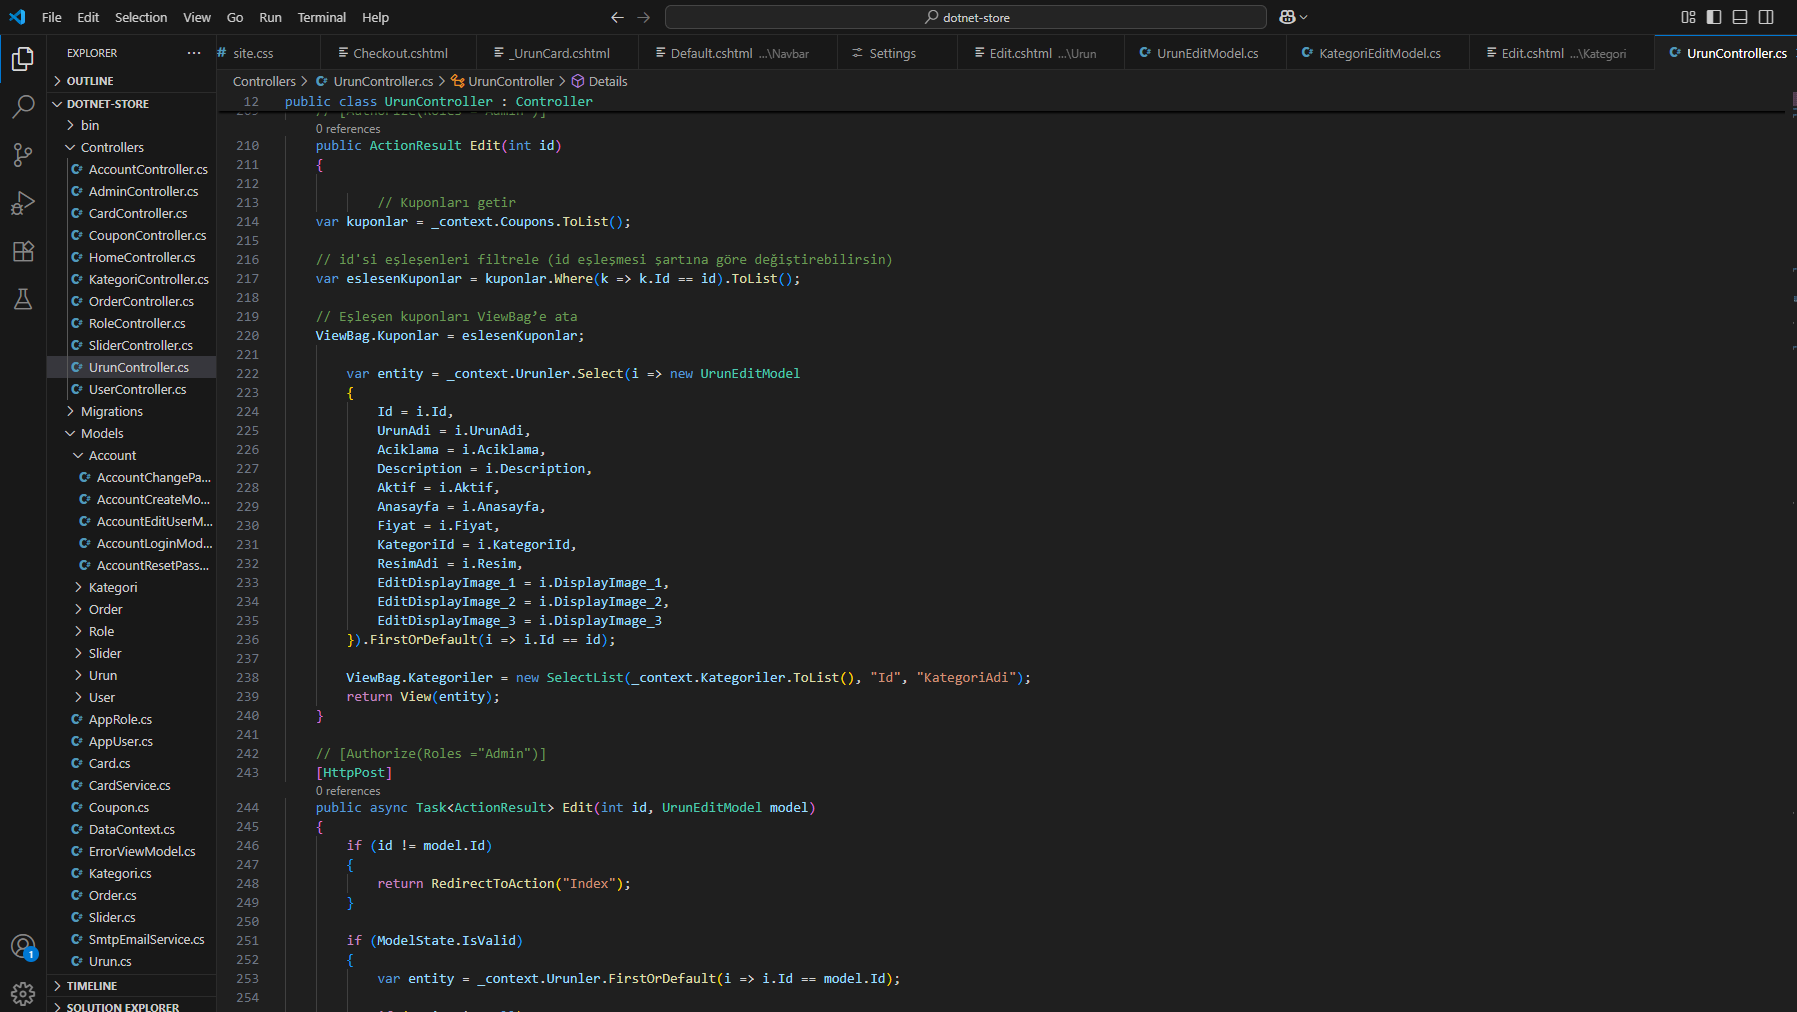Open Run and Debug view icon
The image size is (1797, 1012).
tap(23, 202)
